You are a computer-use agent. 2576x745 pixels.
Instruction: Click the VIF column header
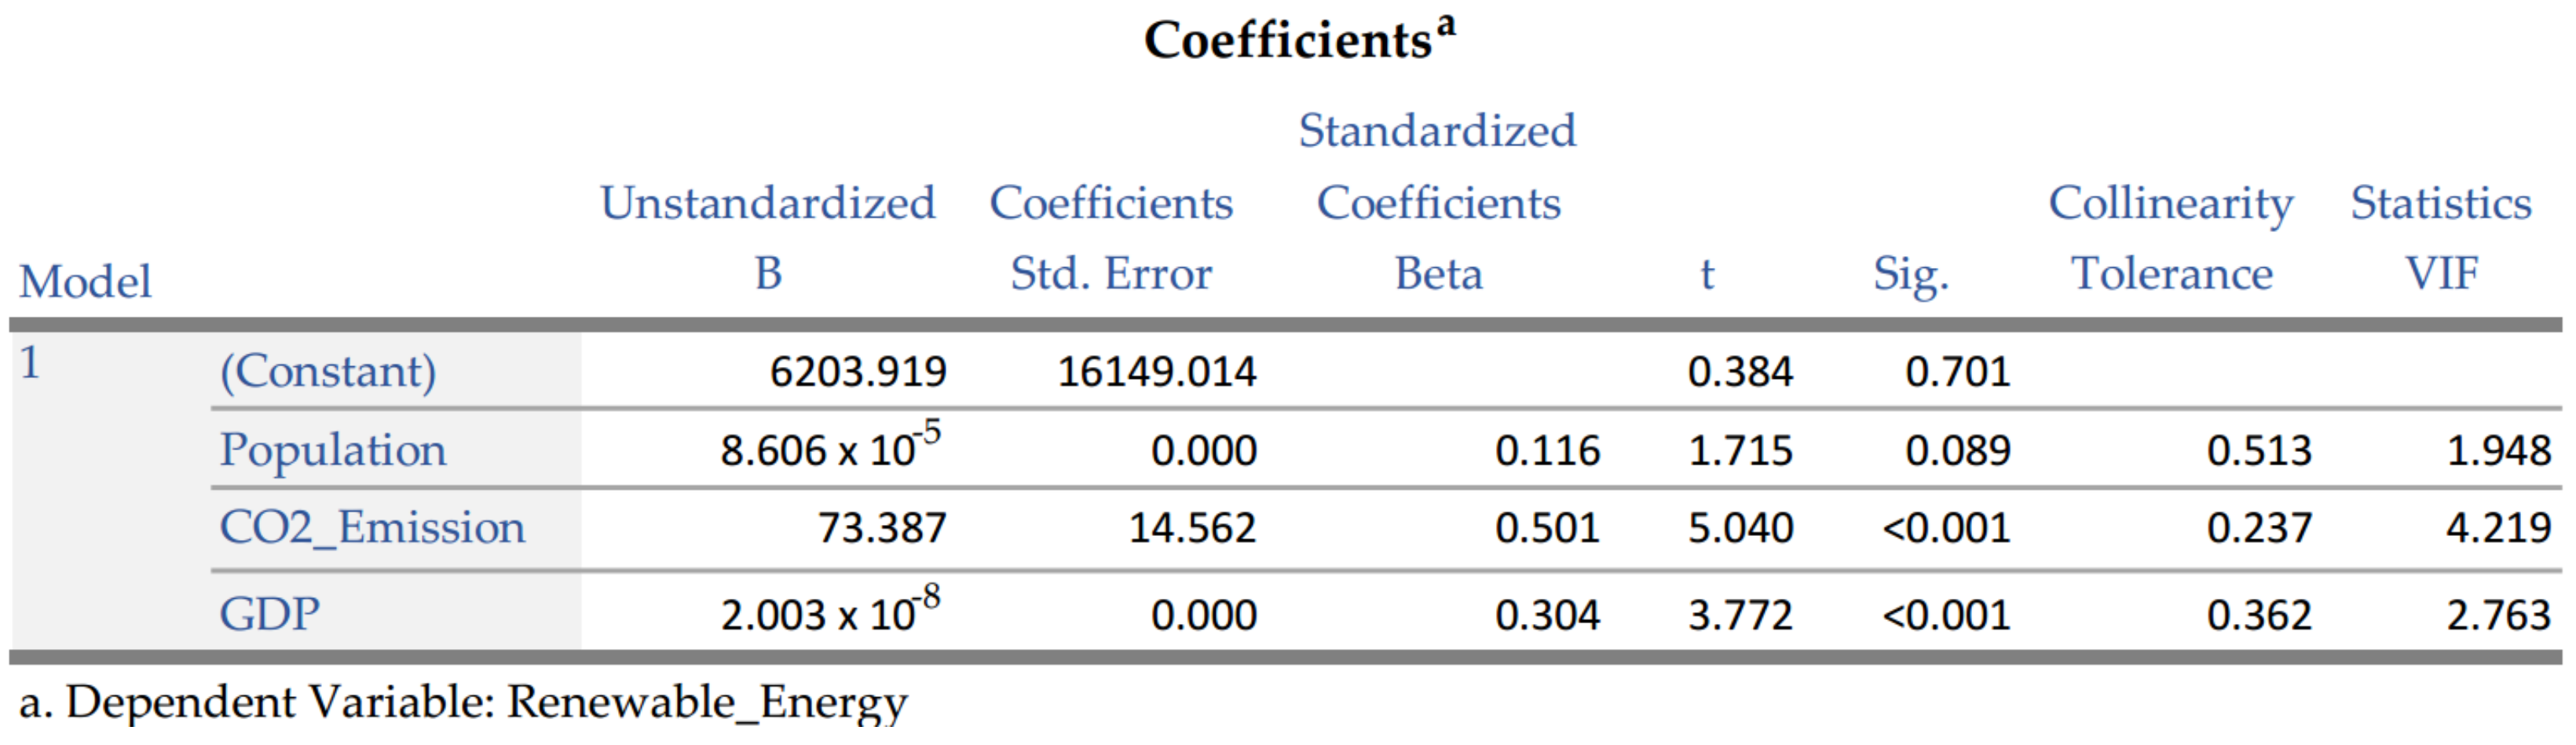[x=2441, y=274]
